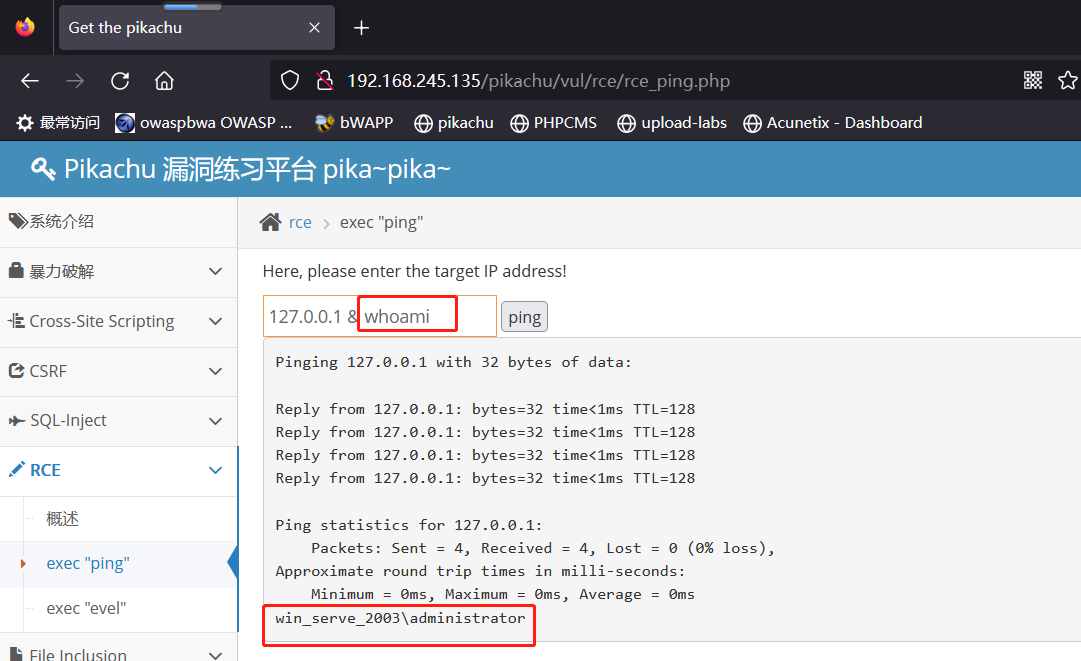This screenshot has height=661, width=1081.
Task: Click "Packets: Sent = 4" statistics line
Action: coord(543,549)
